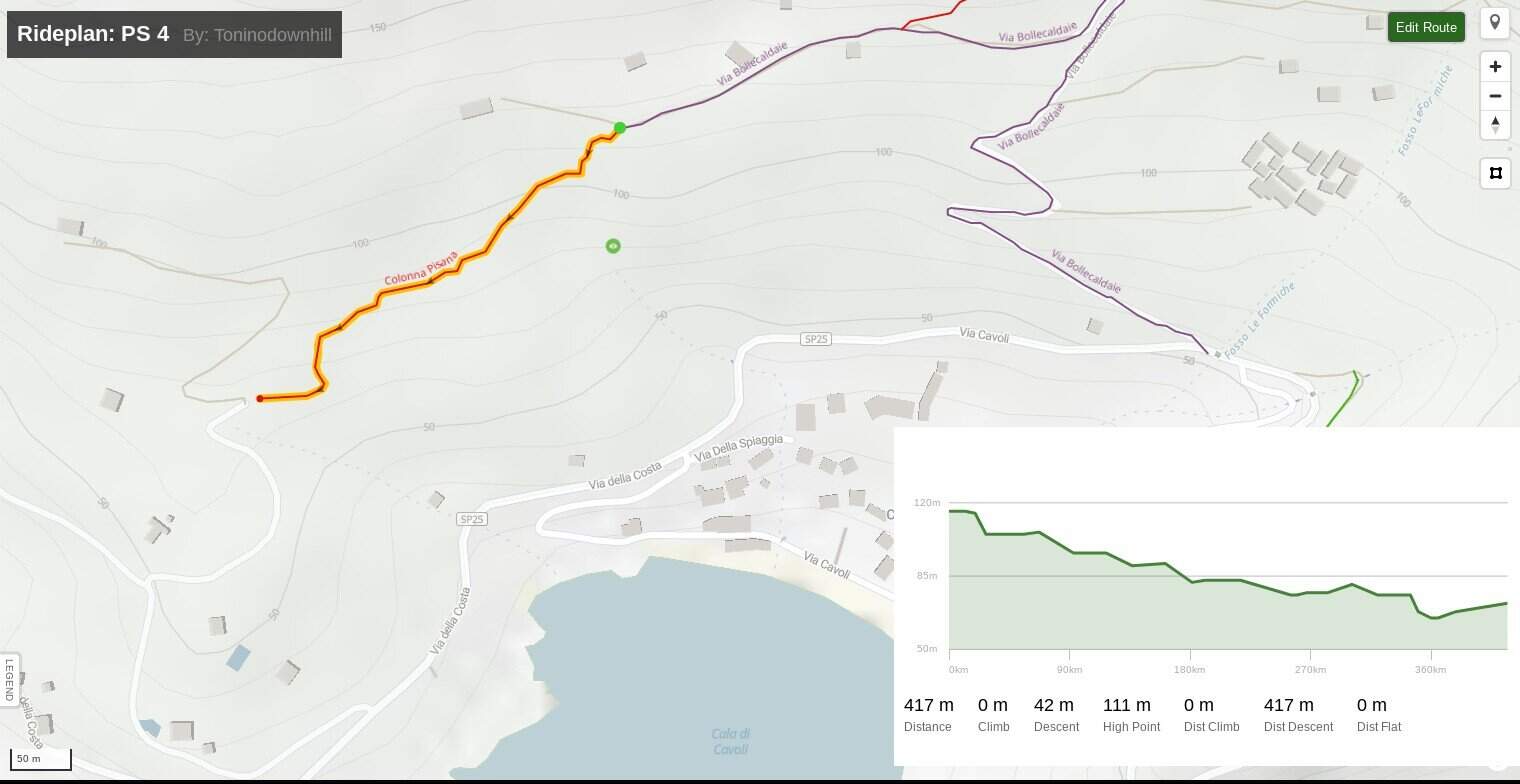
Task: Click the Distance 417 m statistic
Action: (928, 714)
